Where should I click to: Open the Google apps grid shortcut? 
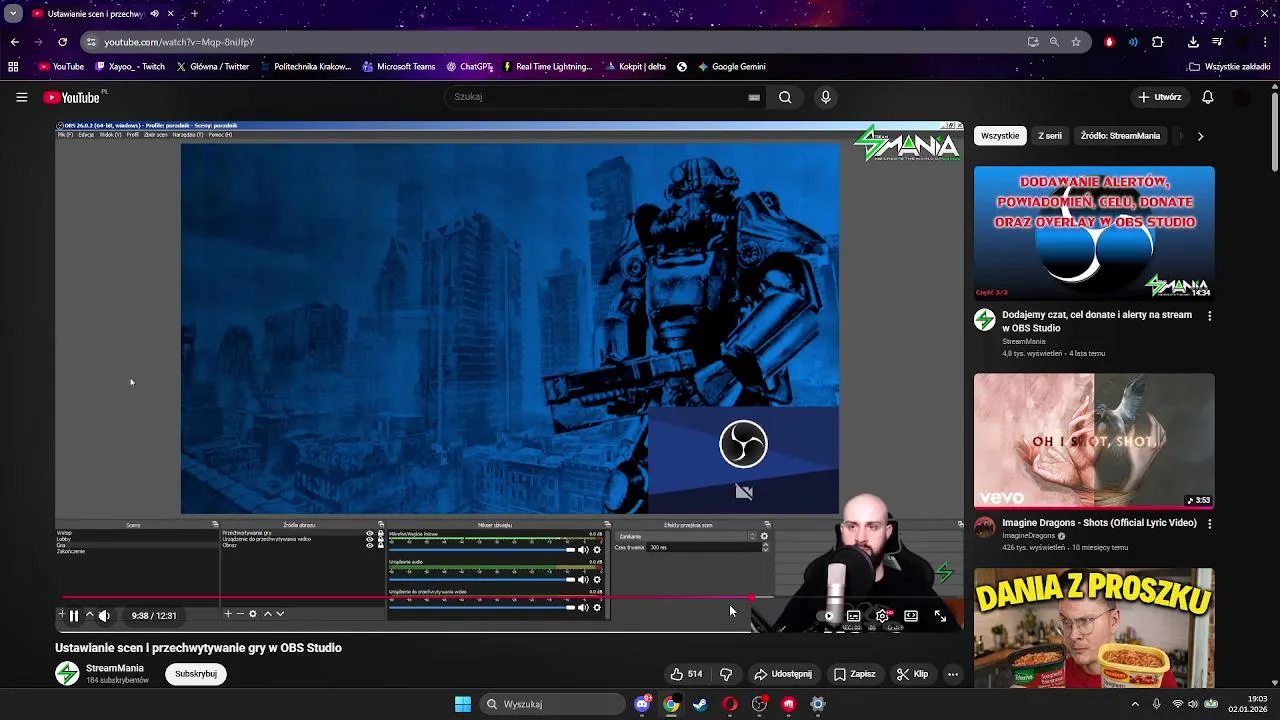(x=13, y=67)
